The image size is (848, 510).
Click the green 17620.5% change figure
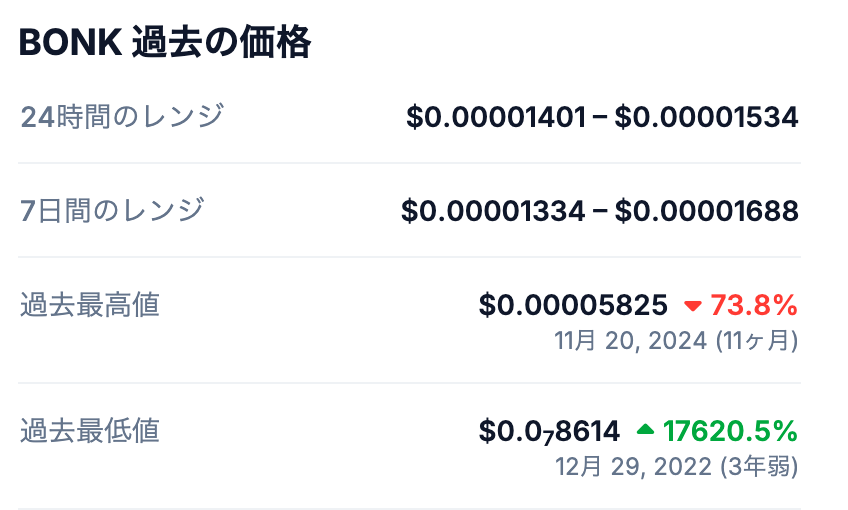pyautogui.click(x=730, y=431)
